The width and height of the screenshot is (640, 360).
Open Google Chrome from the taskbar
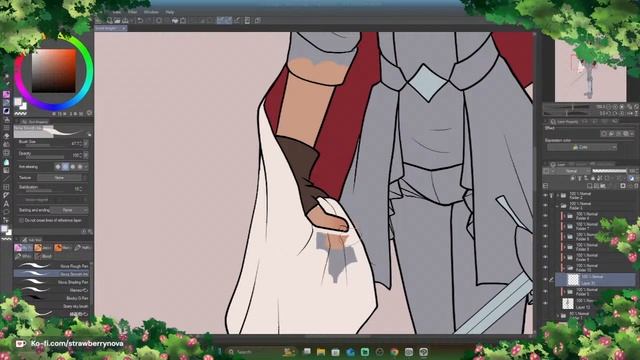point(394,352)
